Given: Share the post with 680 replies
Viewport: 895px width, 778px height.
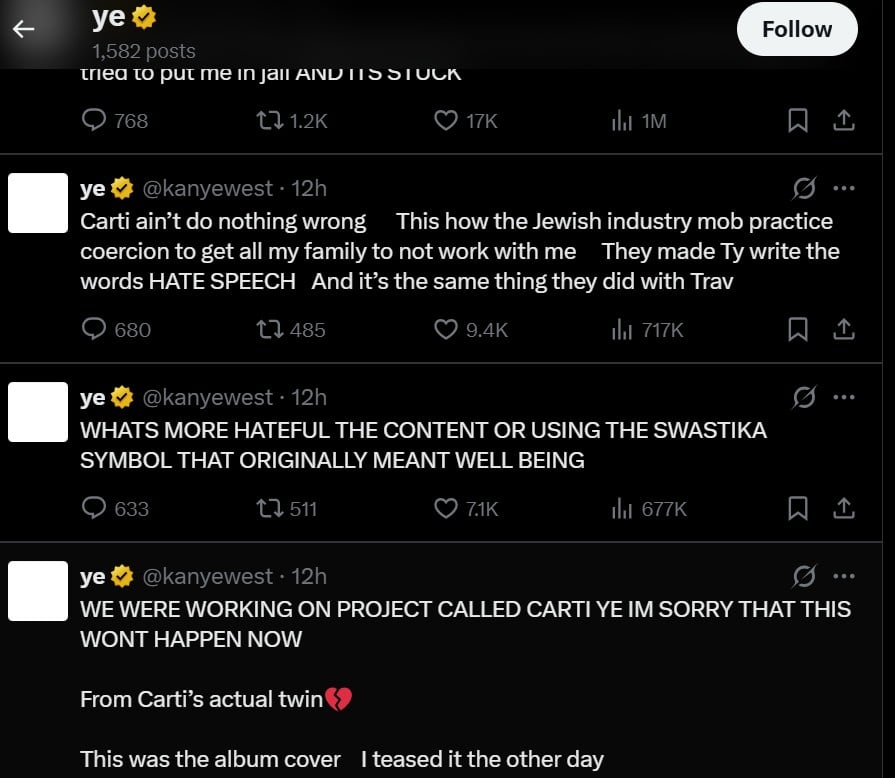Looking at the screenshot, I should 844,329.
